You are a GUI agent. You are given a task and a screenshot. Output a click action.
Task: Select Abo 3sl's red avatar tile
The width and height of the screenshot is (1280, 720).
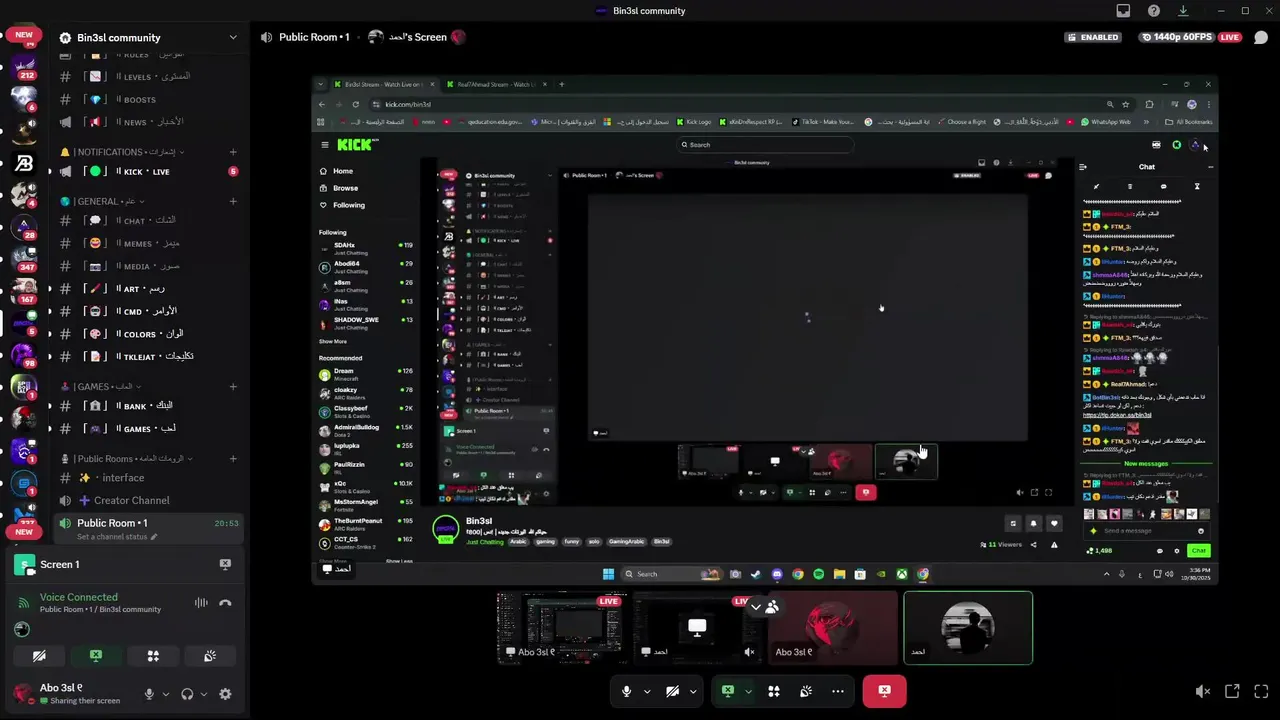coord(832,628)
